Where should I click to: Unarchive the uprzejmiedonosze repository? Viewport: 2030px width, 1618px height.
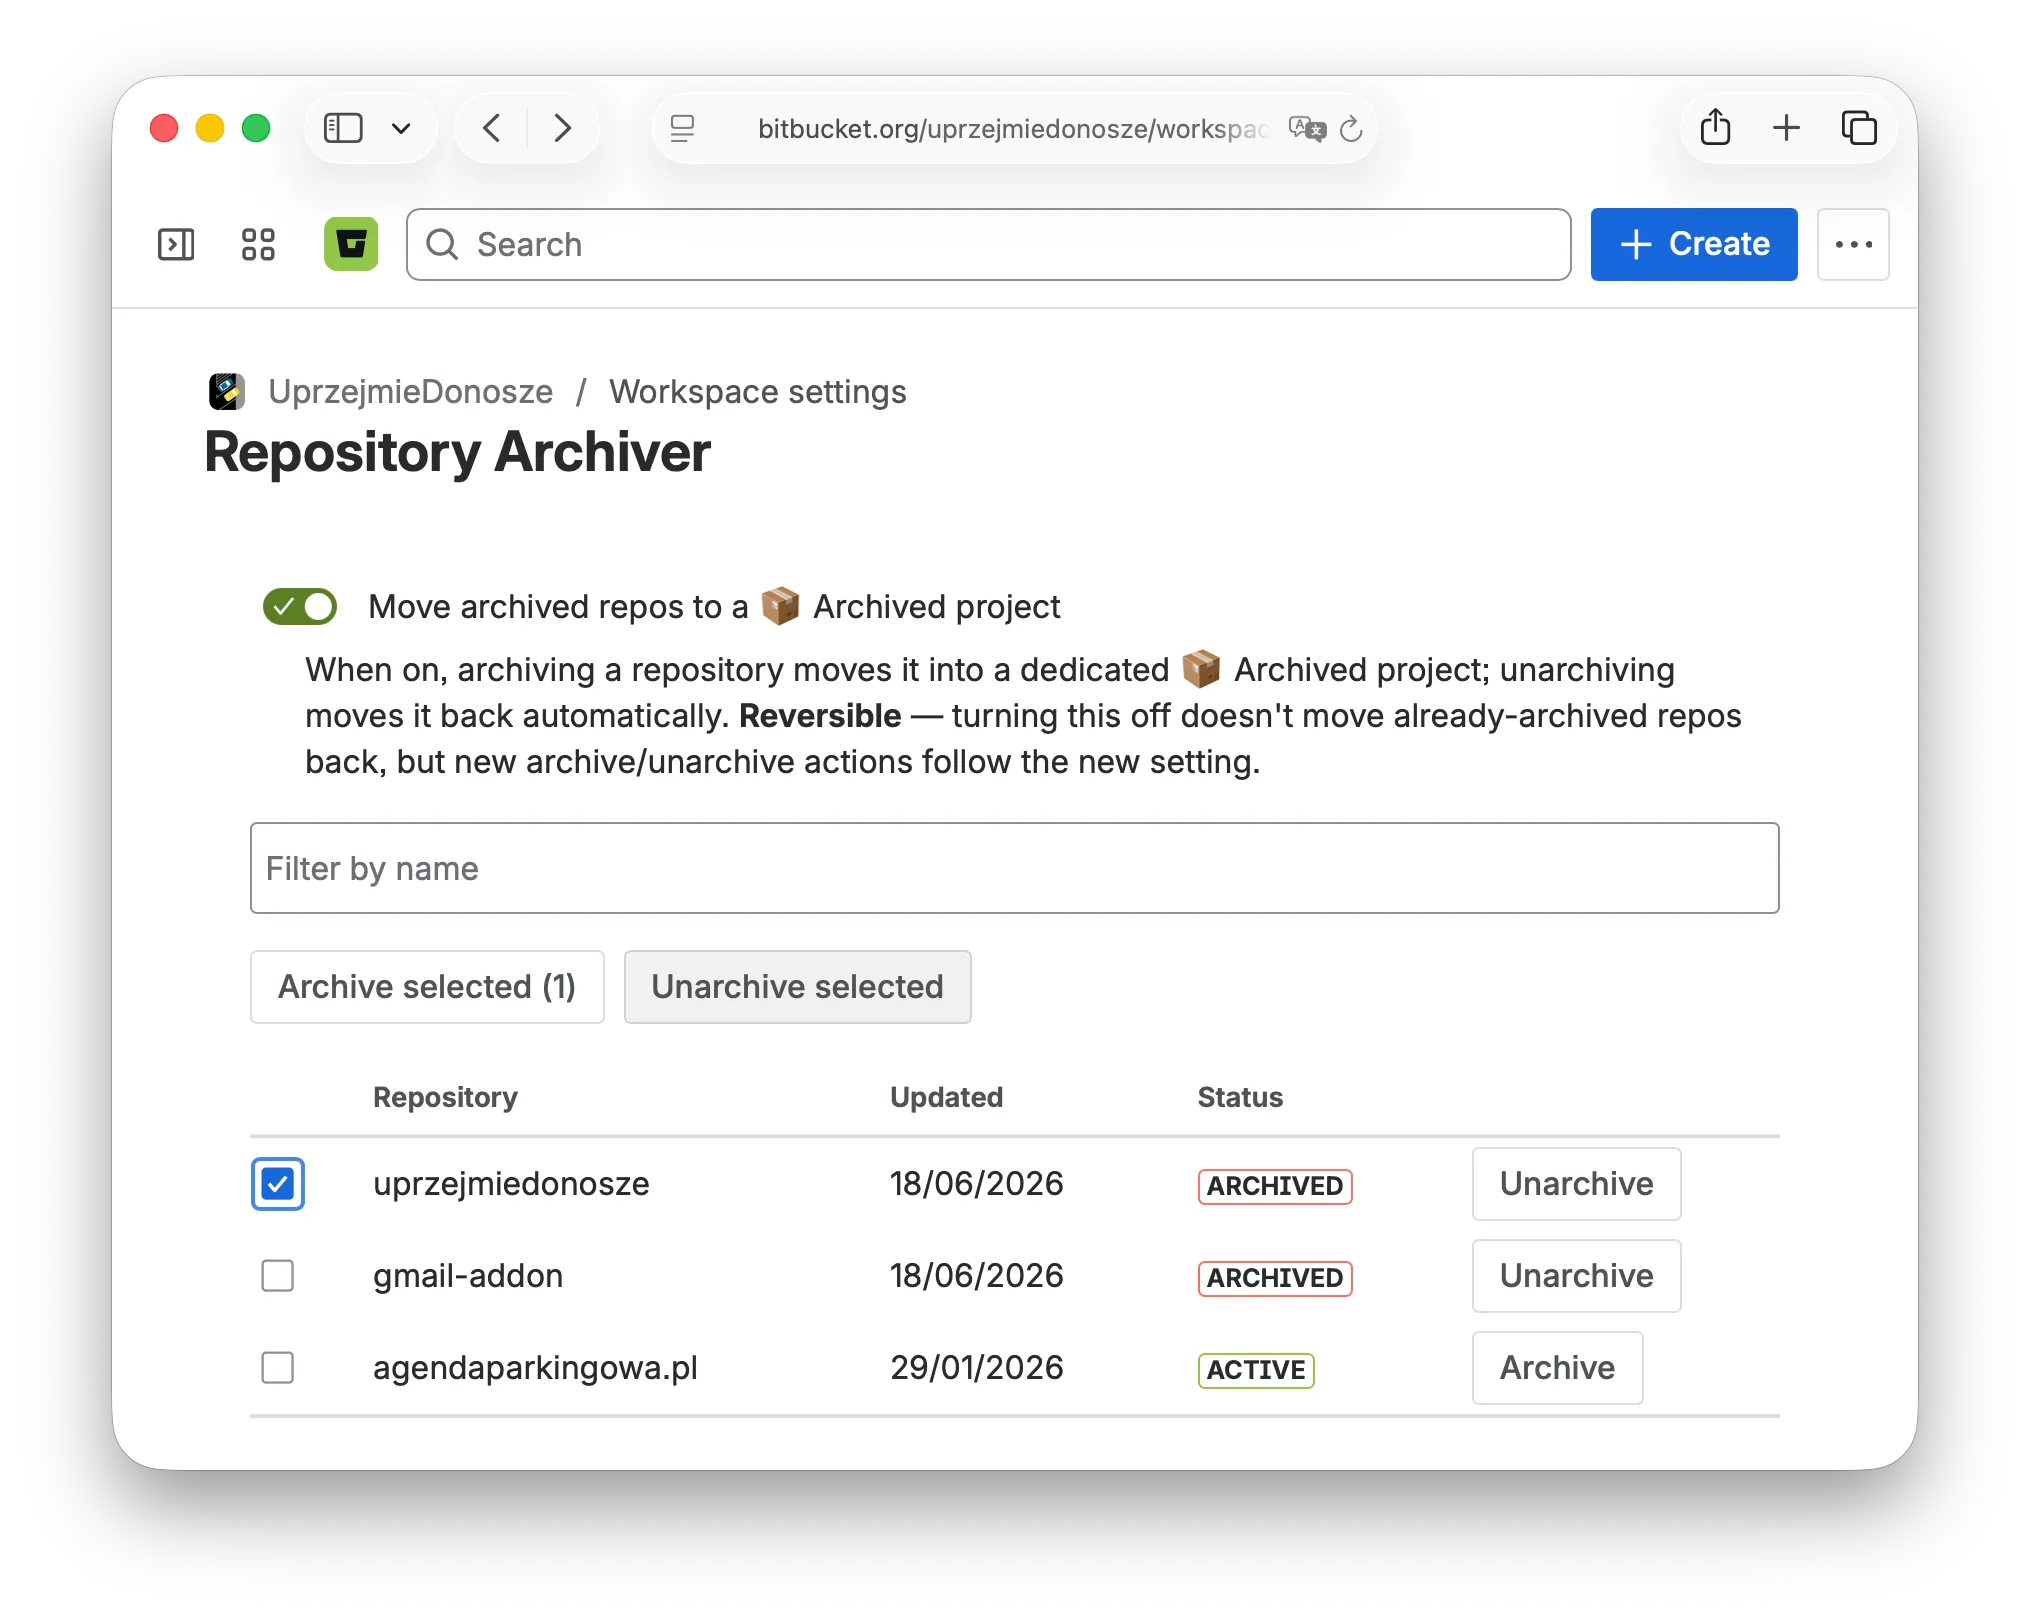click(x=1576, y=1184)
